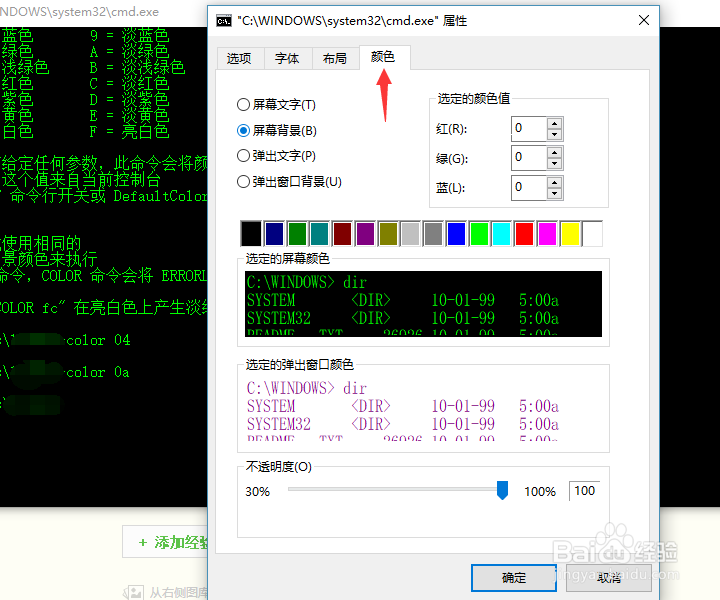Image resolution: width=720 pixels, height=600 pixels.
Task: Pick the dark navy blue swatch
Action: tap(274, 234)
